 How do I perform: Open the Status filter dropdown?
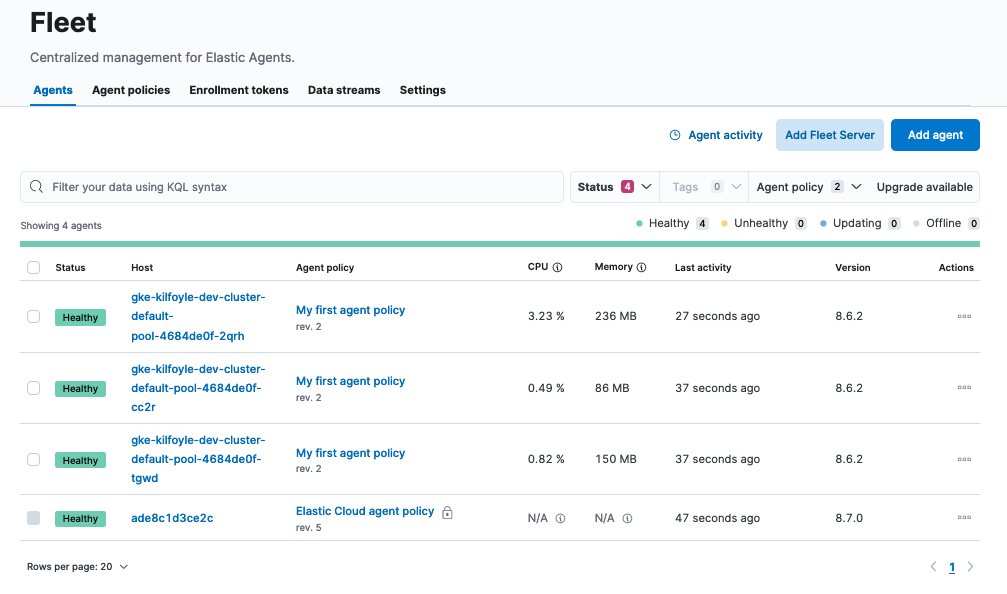coord(613,186)
